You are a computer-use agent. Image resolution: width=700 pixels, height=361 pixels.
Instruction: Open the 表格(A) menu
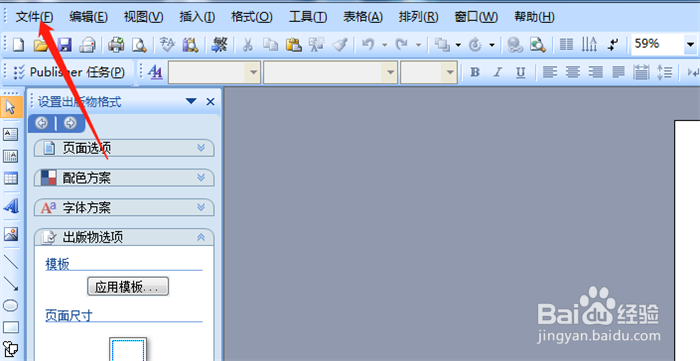click(x=363, y=17)
